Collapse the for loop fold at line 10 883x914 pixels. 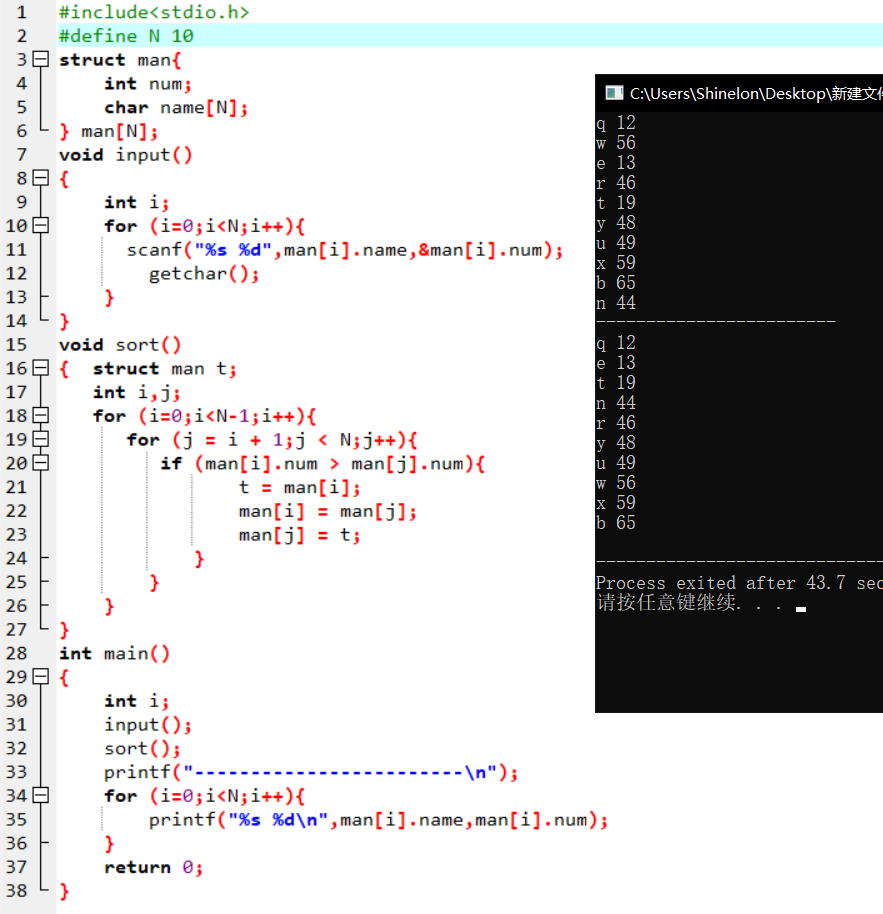[40, 226]
